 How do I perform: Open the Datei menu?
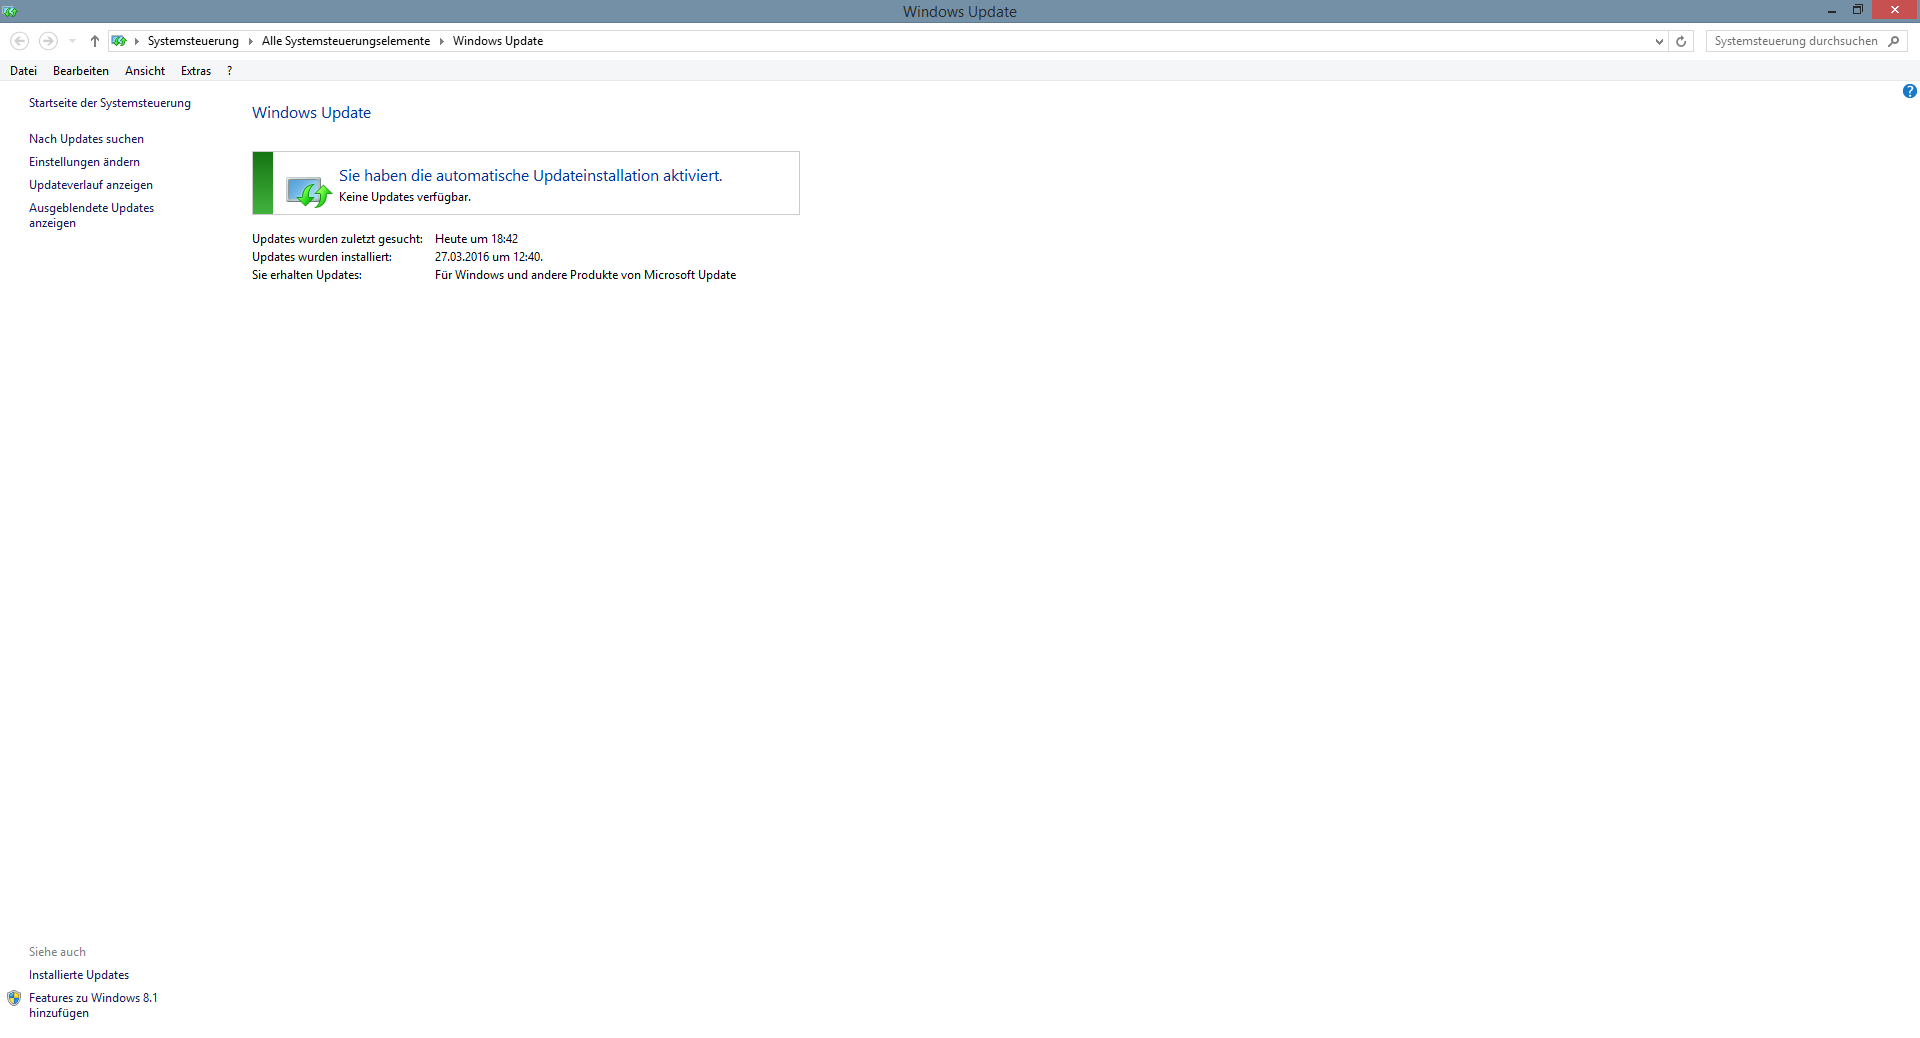pyautogui.click(x=23, y=71)
